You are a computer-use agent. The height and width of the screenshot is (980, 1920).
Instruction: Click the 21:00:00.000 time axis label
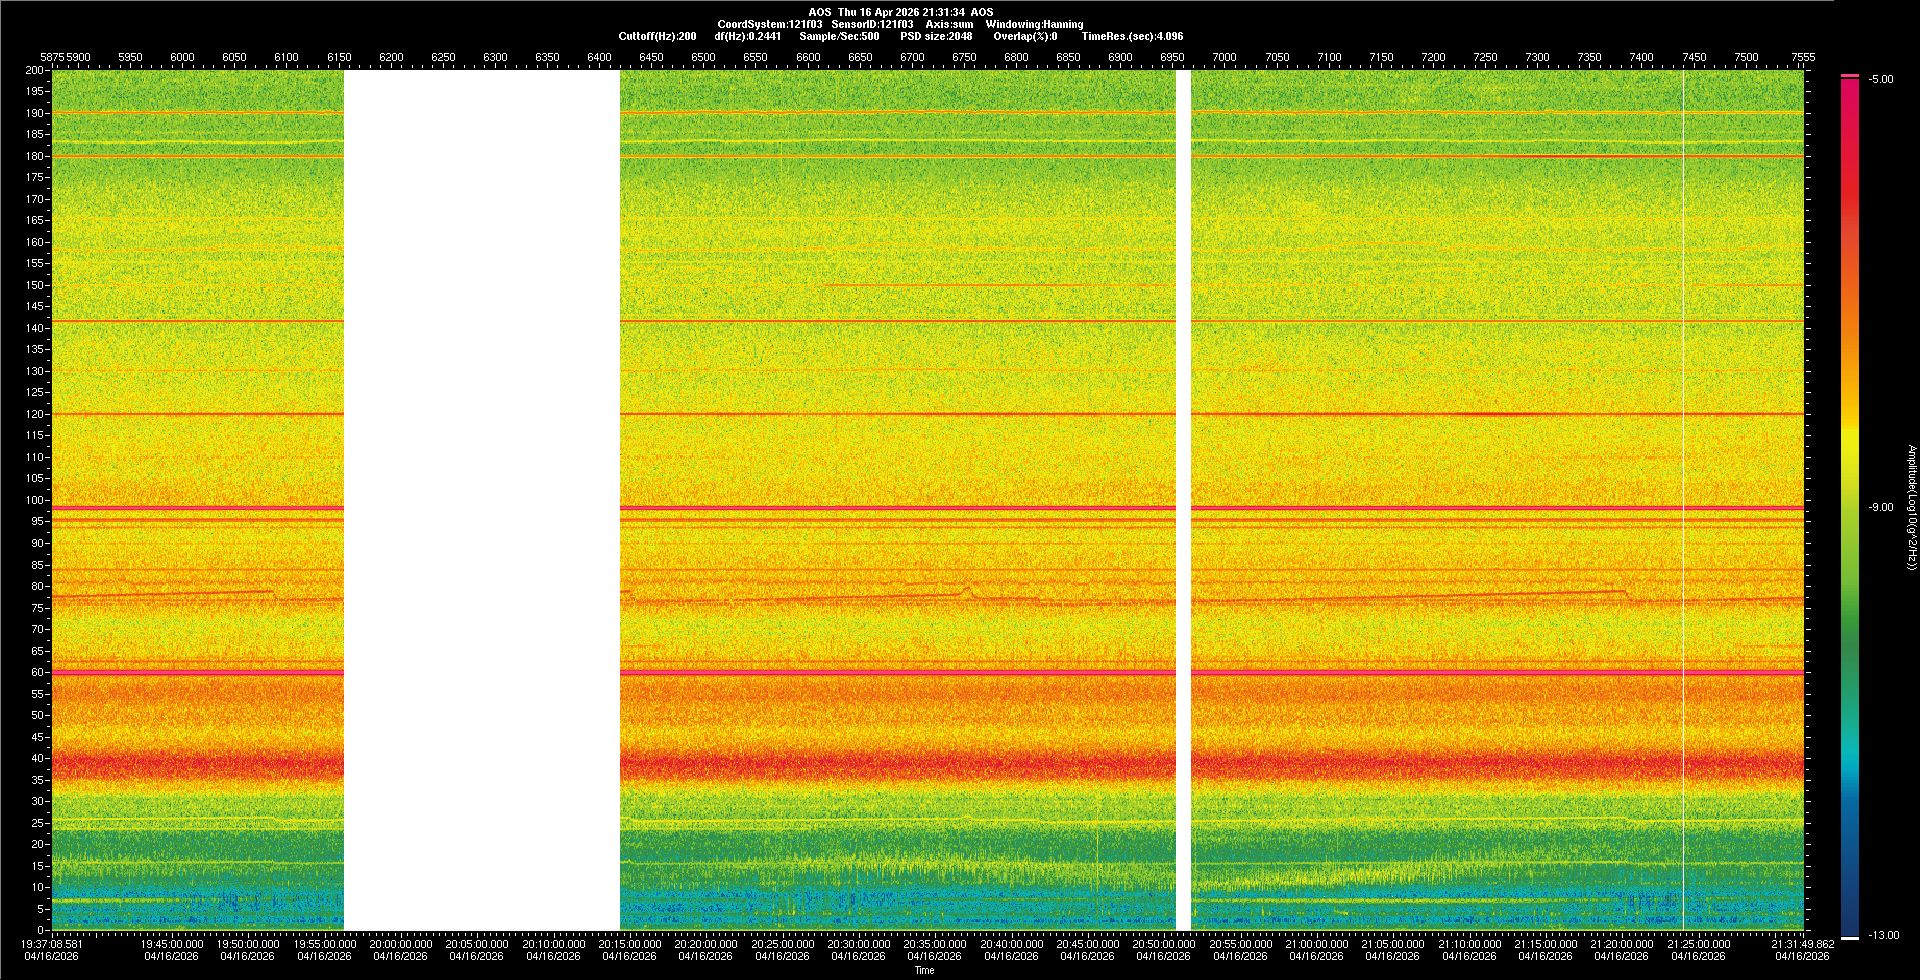point(1316,944)
